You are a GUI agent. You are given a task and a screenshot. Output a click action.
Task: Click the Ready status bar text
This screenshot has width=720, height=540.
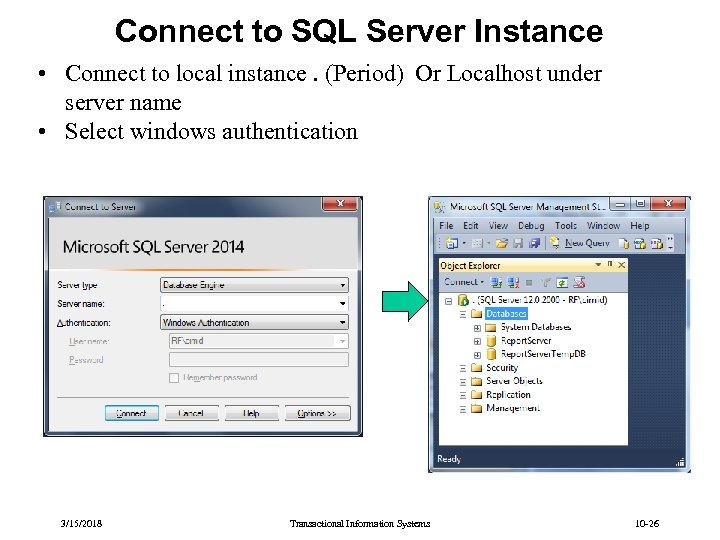click(449, 458)
